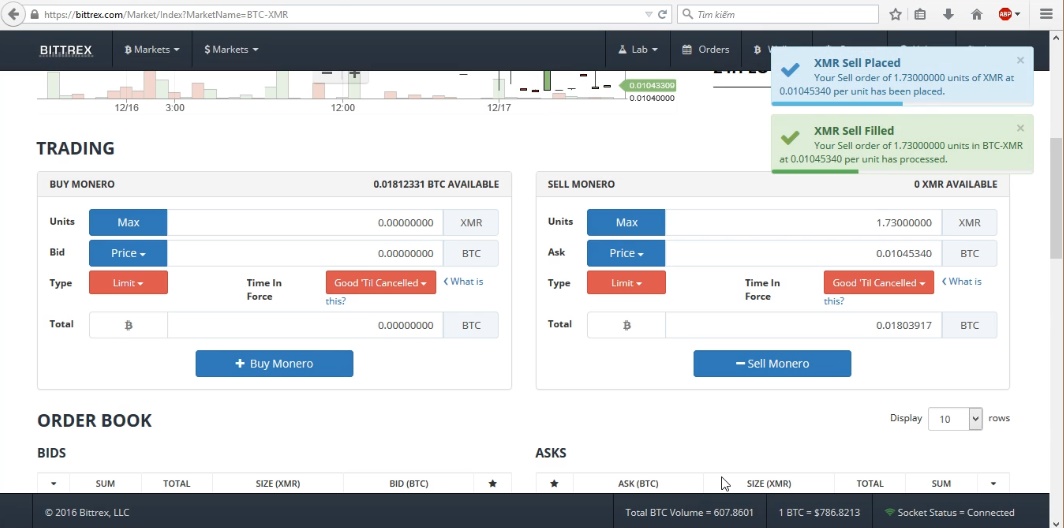Close the XMR Sell Filled notification
This screenshot has width=1064, height=528.
(x=1020, y=128)
